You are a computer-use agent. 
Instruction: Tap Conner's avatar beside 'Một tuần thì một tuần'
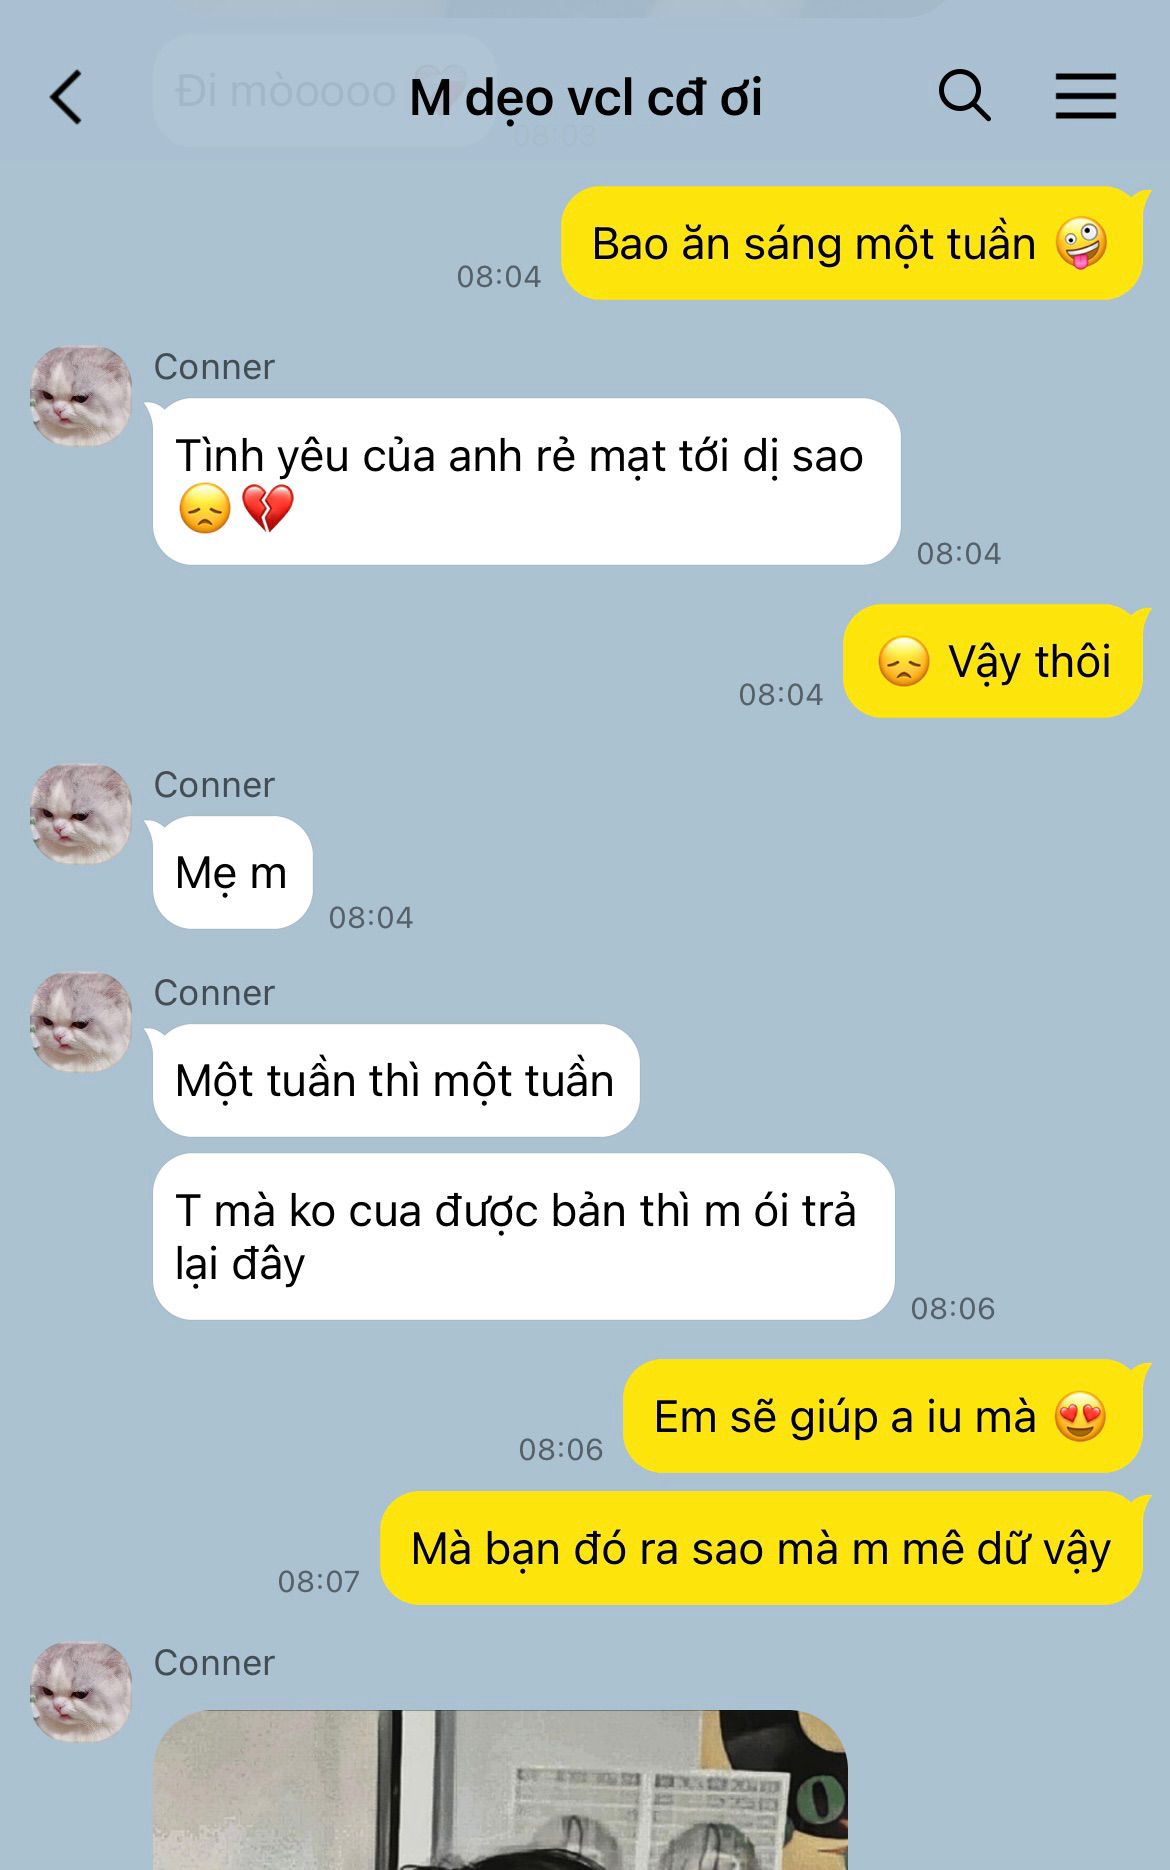click(81, 1022)
